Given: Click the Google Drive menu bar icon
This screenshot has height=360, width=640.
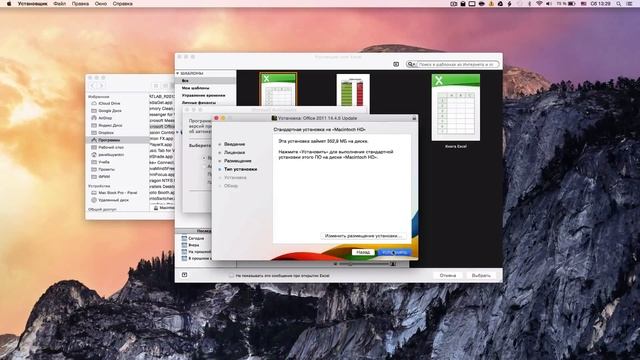Looking at the screenshot, I should (500, 4).
